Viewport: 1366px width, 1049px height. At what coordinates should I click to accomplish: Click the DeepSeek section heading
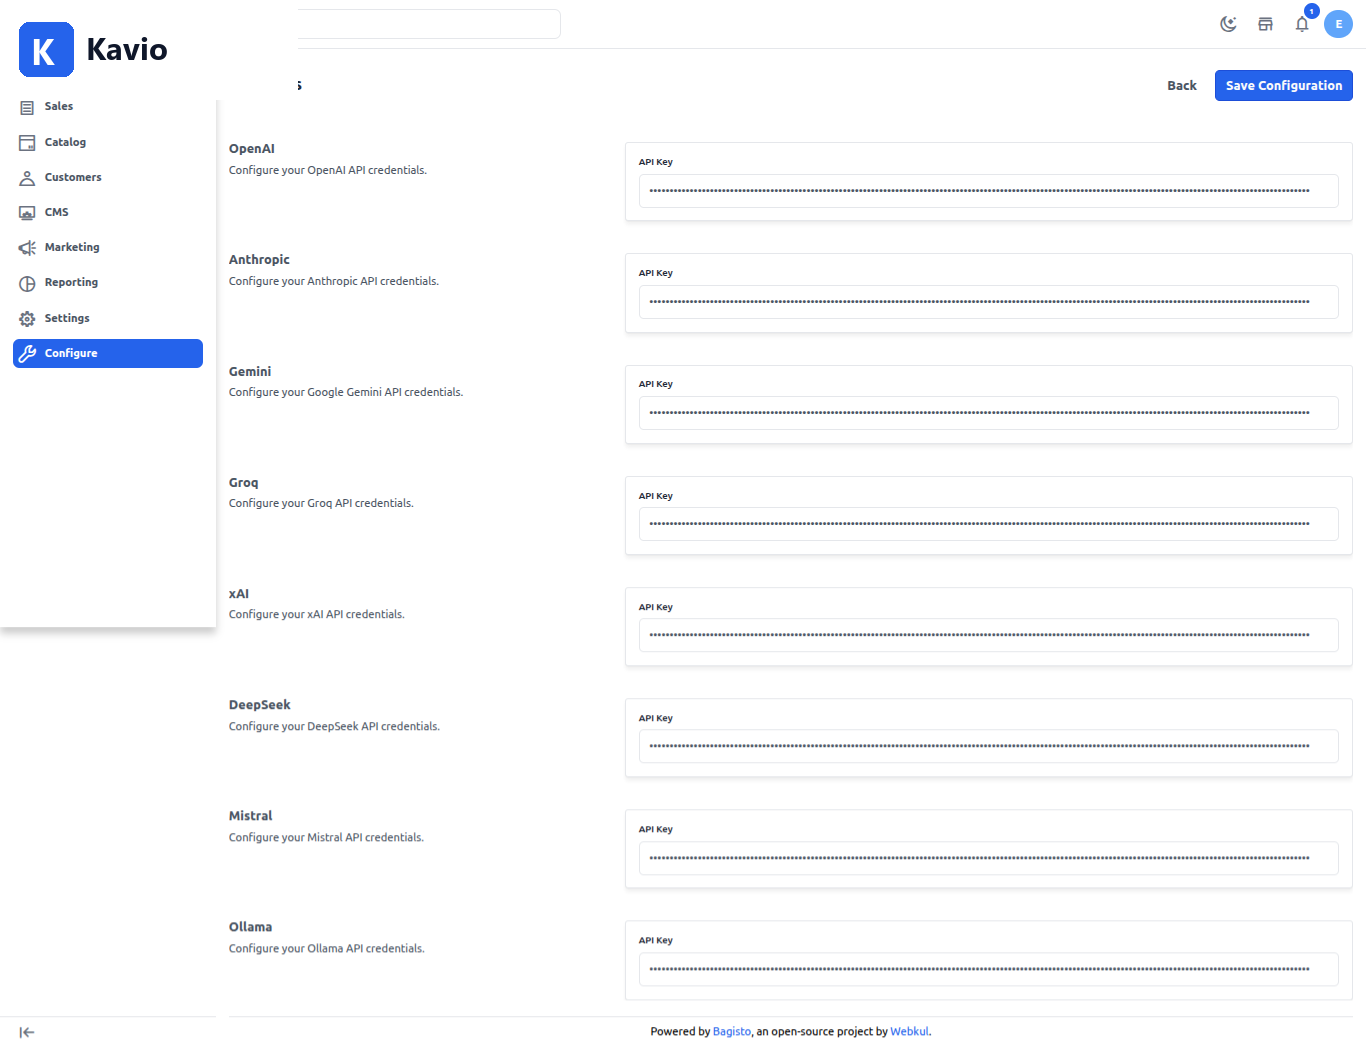coord(260,705)
